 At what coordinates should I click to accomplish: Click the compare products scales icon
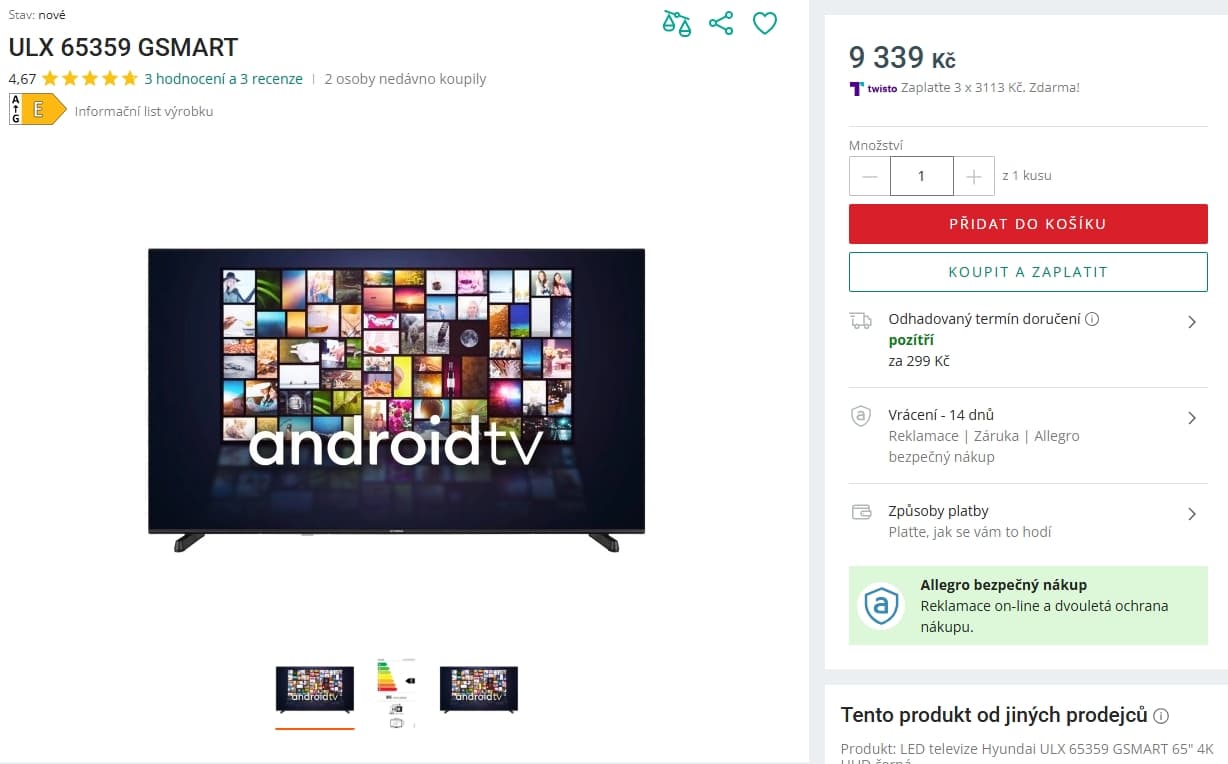(x=677, y=23)
